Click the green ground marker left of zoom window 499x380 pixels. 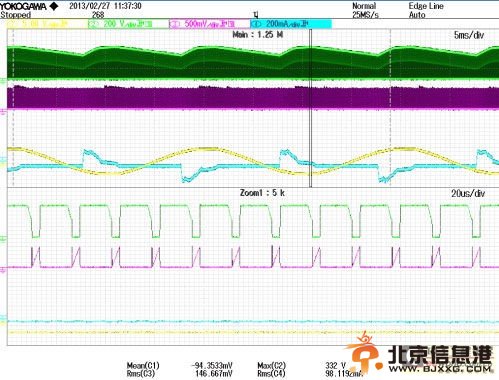(x=3, y=239)
